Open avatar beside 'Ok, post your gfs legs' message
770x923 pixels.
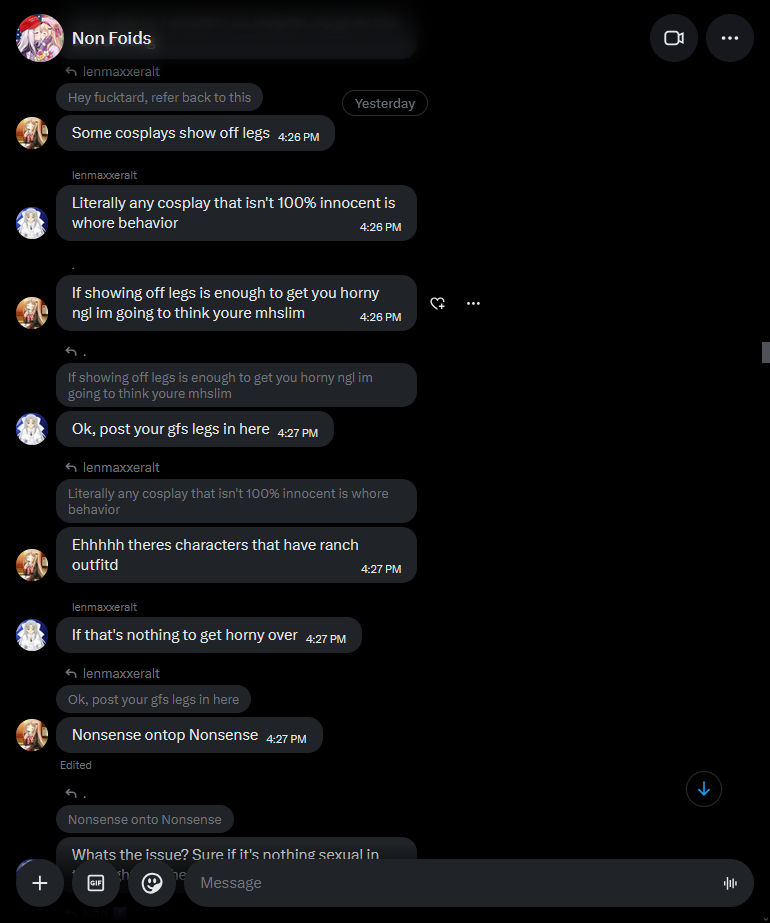click(32, 429)
